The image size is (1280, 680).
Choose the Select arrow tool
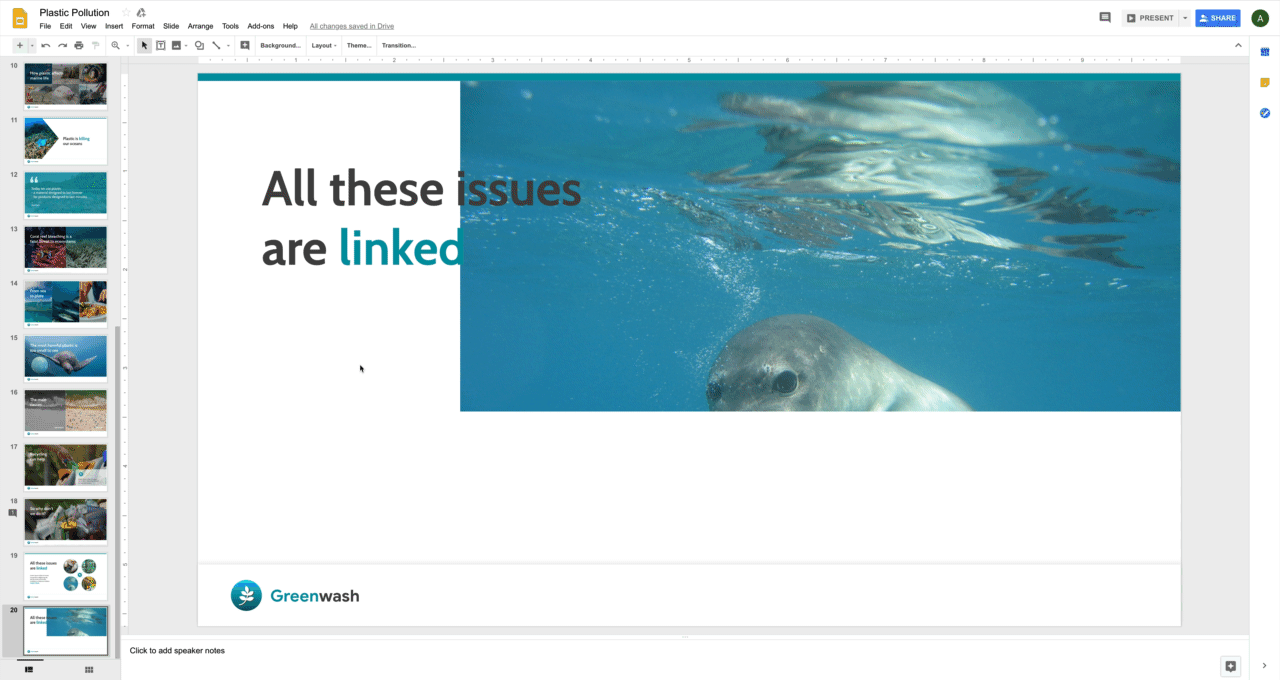144,45
